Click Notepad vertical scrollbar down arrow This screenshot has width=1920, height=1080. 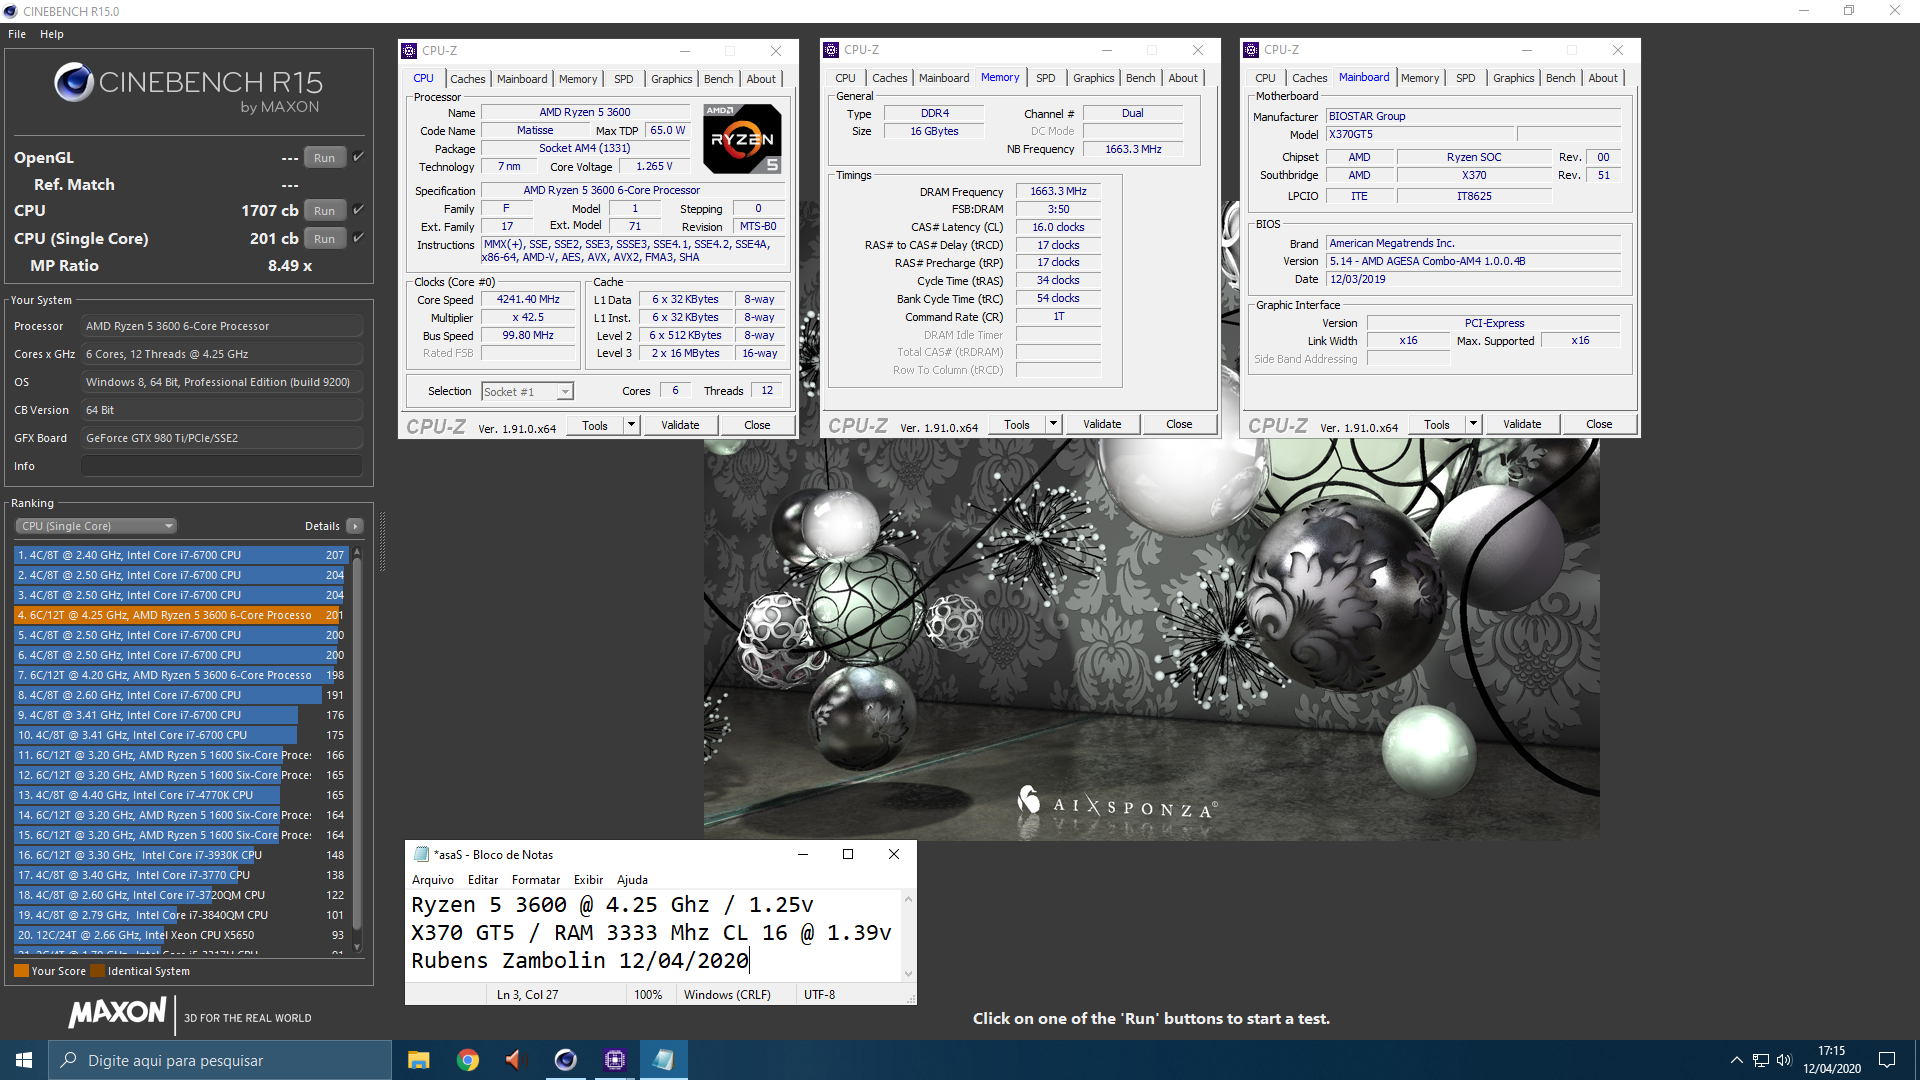pos(908,974)
